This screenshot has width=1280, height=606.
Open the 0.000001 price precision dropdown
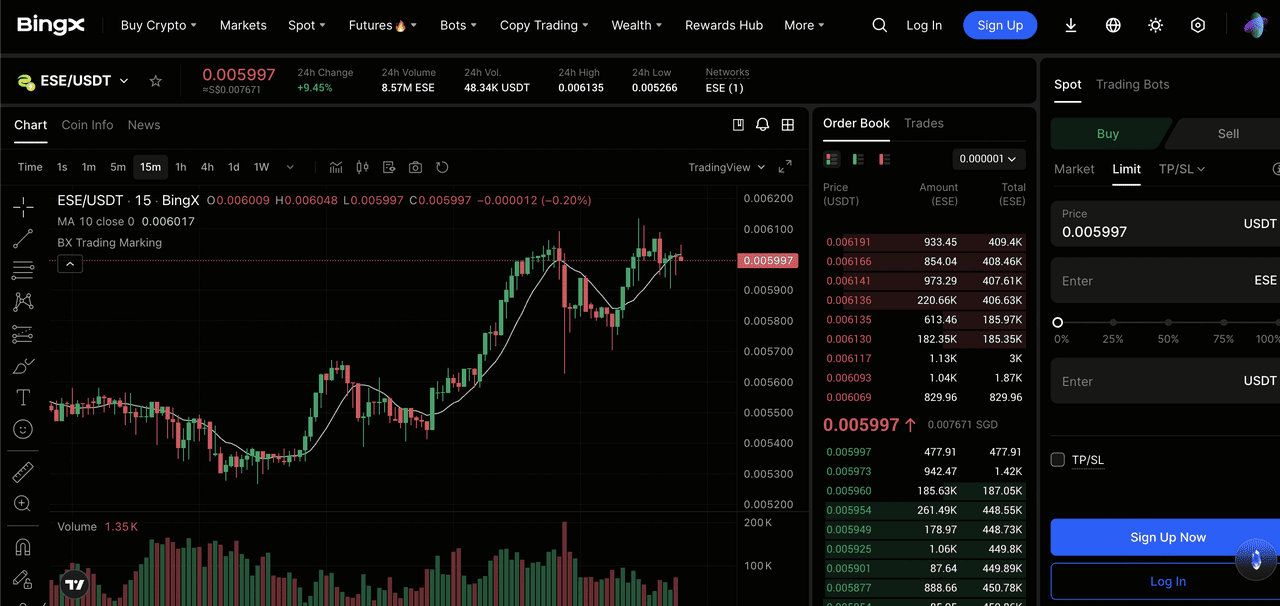tap(987, 159)
